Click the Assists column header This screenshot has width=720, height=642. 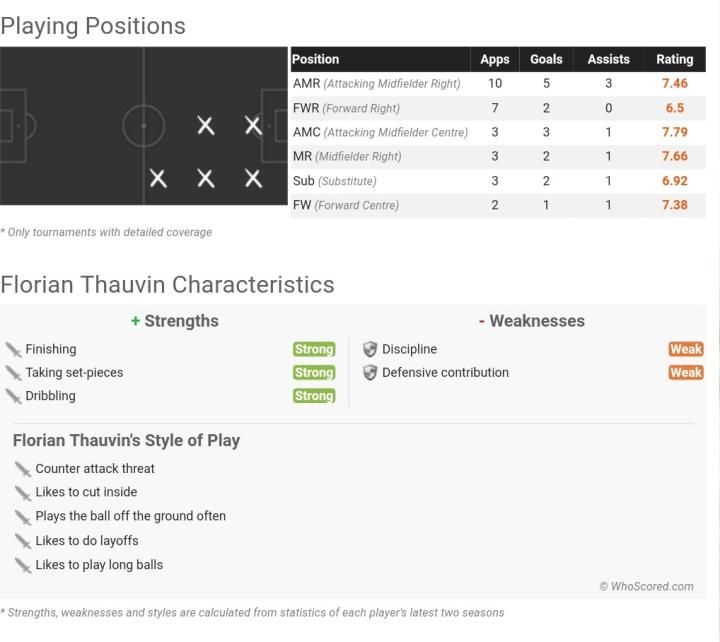[x=608, y=60]
